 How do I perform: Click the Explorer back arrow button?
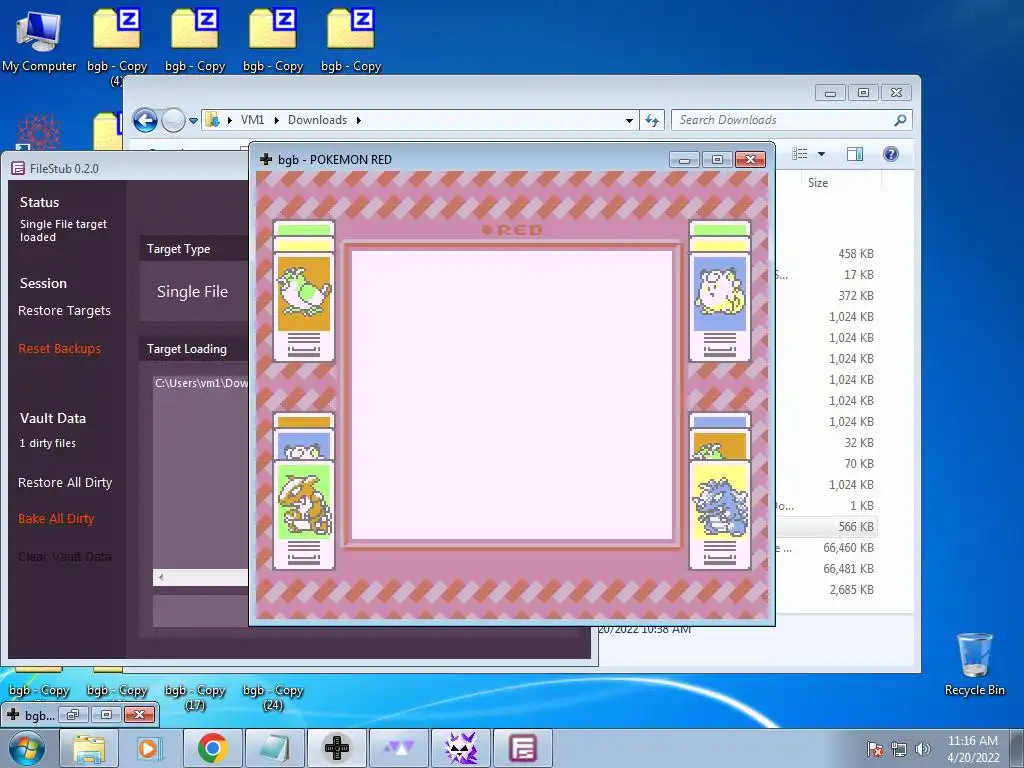145,120
